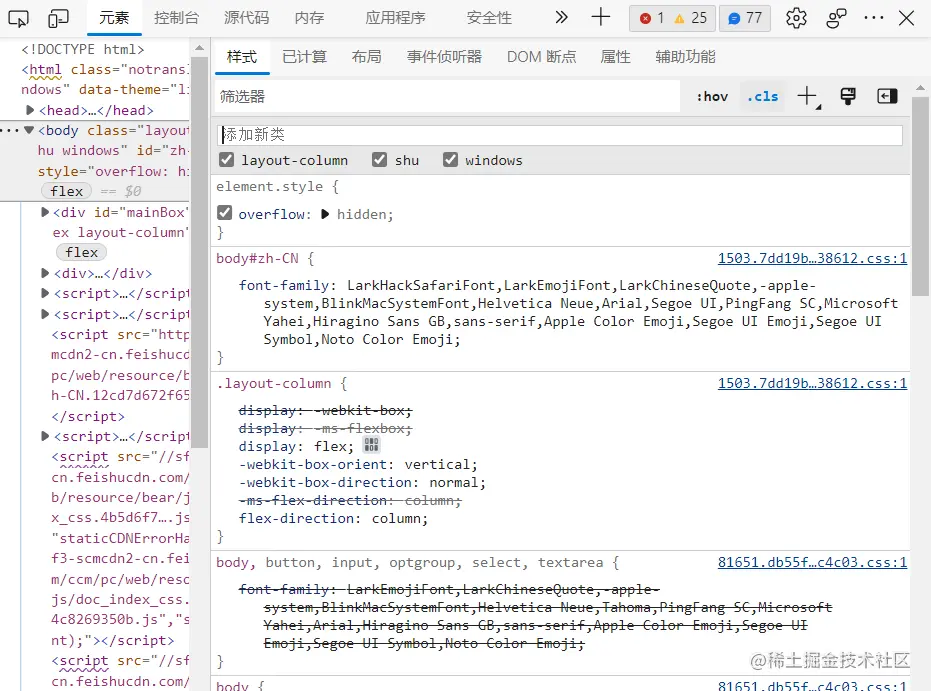Screen dimensions: 931x691
Task: Click the ellipsis beside the body element
Action: [x=10, y=130]
